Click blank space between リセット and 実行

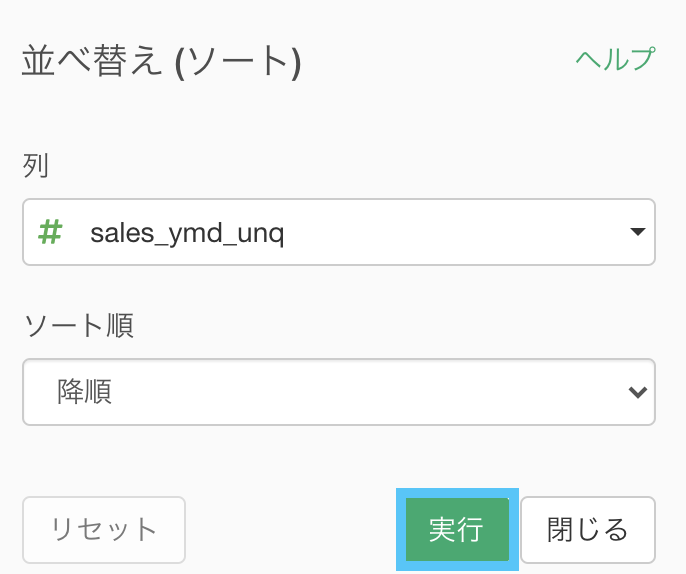click(x=291, y=530)
